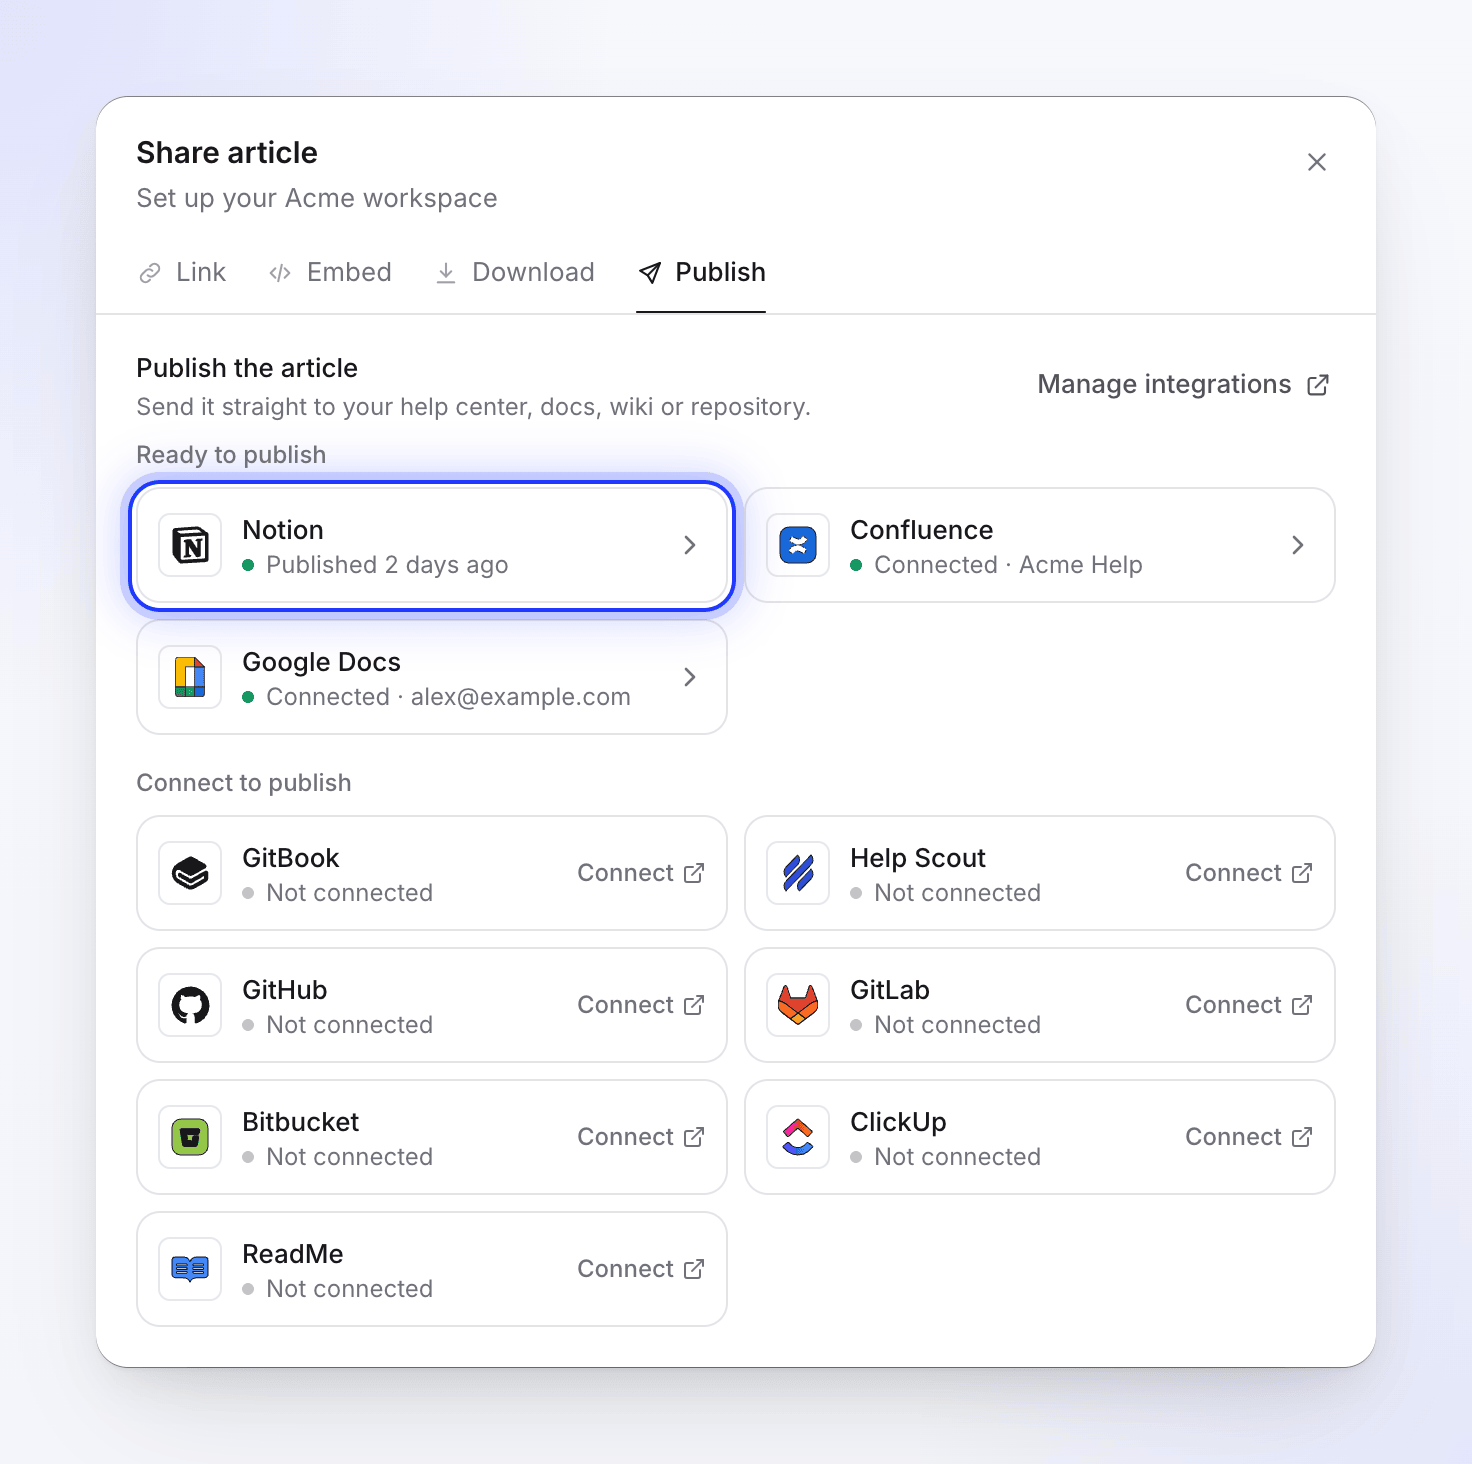Viewport: 1472px width, 1464px height.
Task: Switch to the Embed tab
Action: [330, 272]
